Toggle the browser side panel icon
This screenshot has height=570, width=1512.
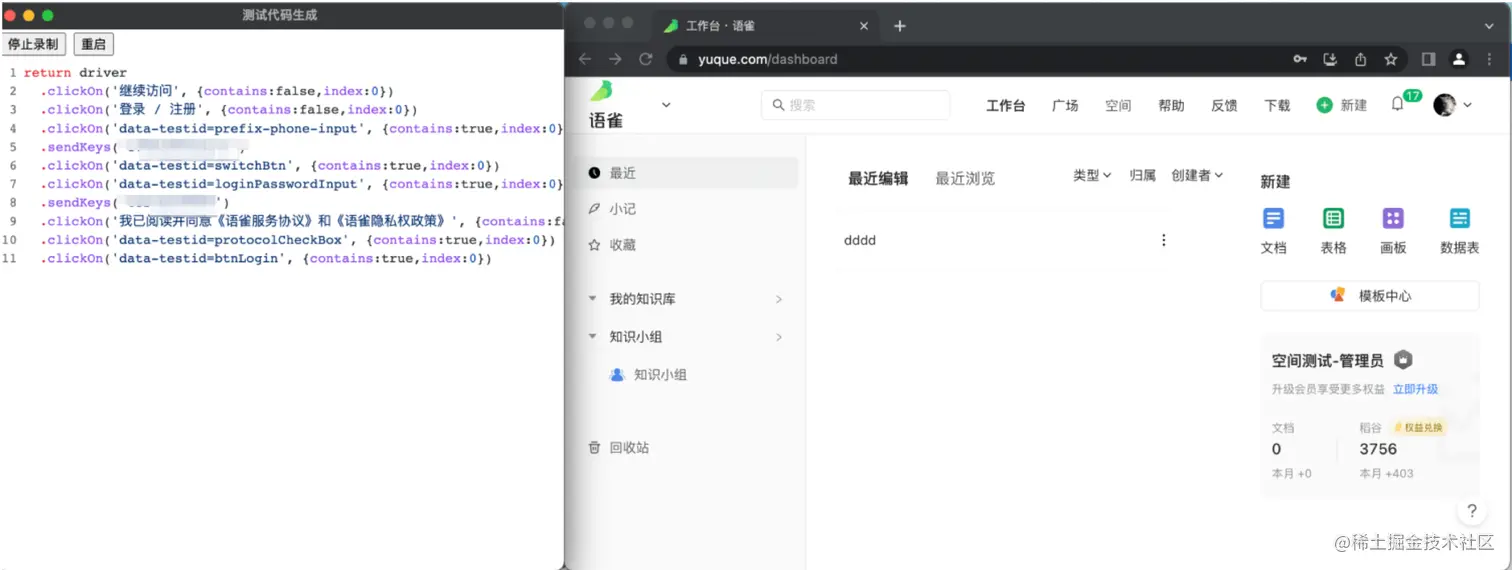coord(1428,59)
